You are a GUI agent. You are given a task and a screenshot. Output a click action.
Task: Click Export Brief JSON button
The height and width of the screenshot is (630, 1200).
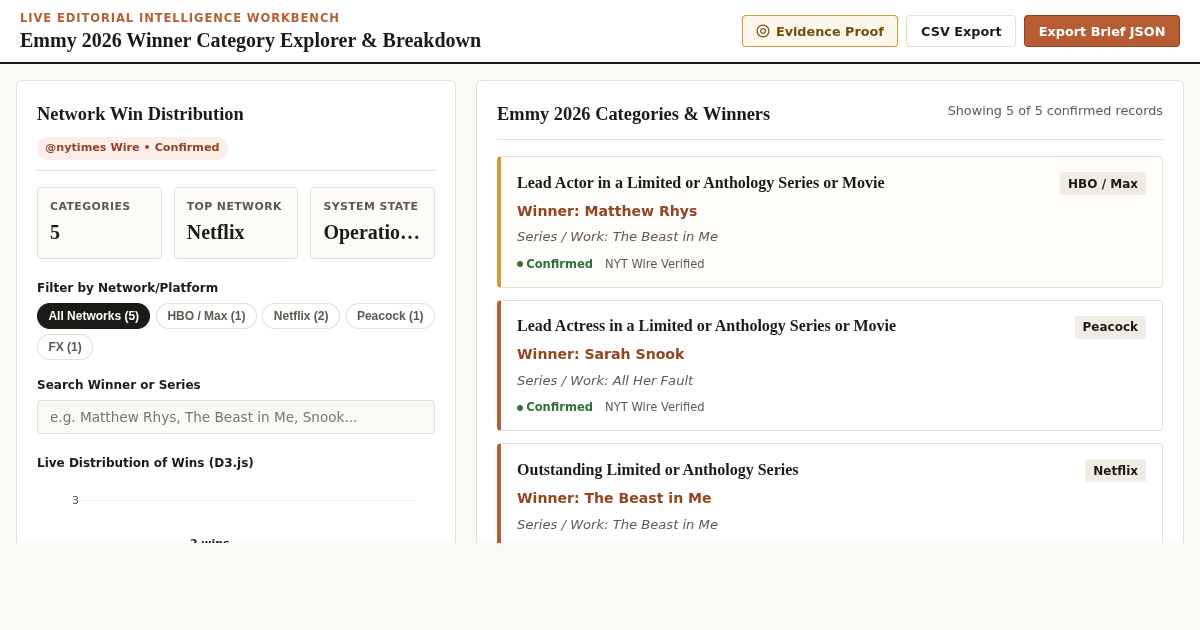(1102, 31)
